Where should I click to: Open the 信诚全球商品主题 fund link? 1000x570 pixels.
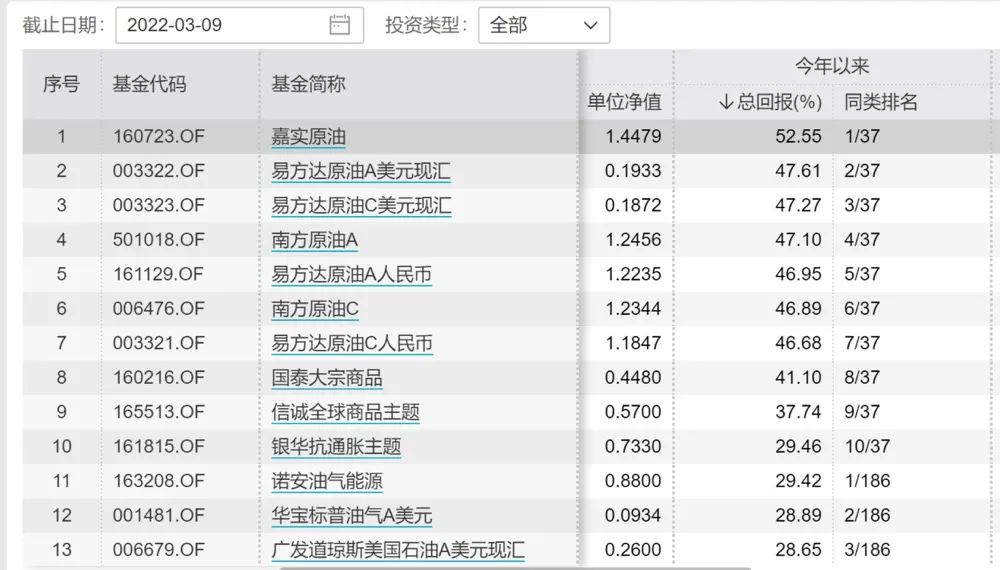tap(346, 412)
